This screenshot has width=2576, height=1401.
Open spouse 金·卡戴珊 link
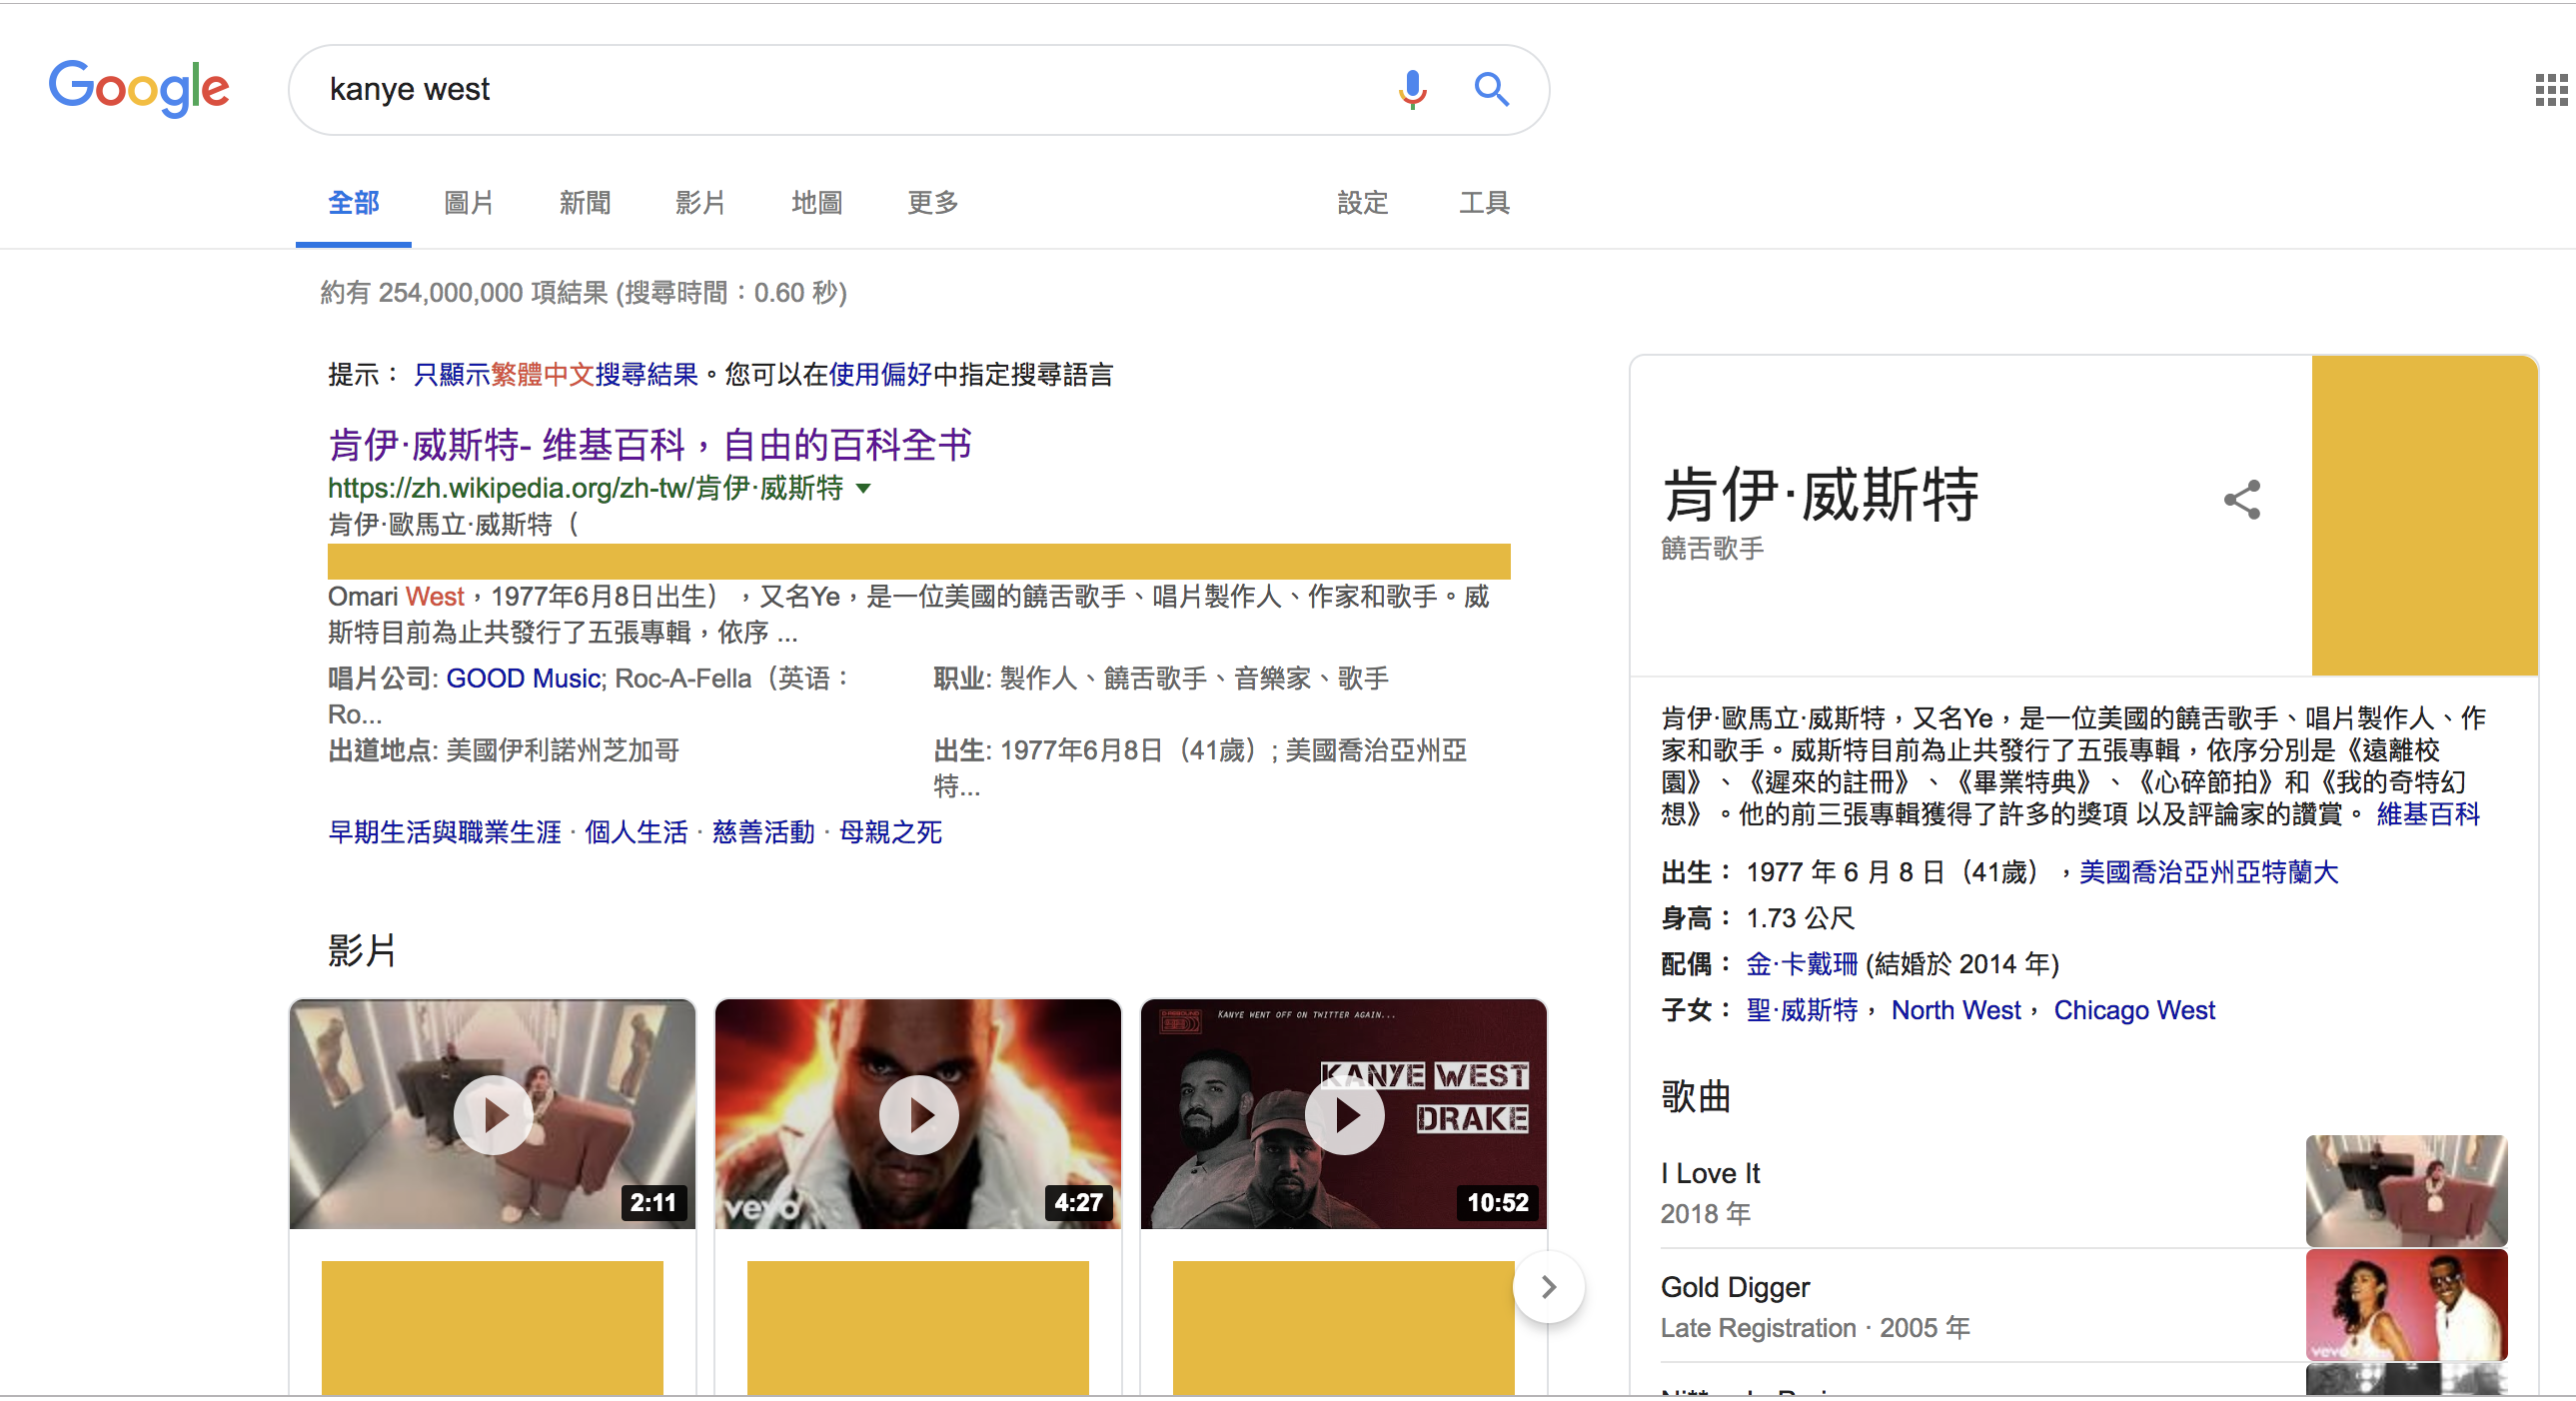1801,964
